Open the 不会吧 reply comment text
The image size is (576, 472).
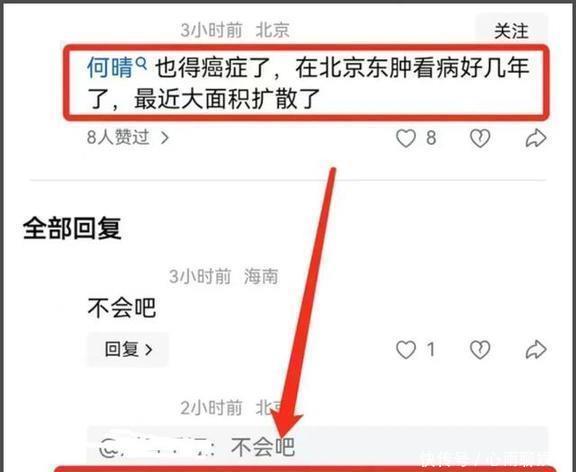(122, 307)
